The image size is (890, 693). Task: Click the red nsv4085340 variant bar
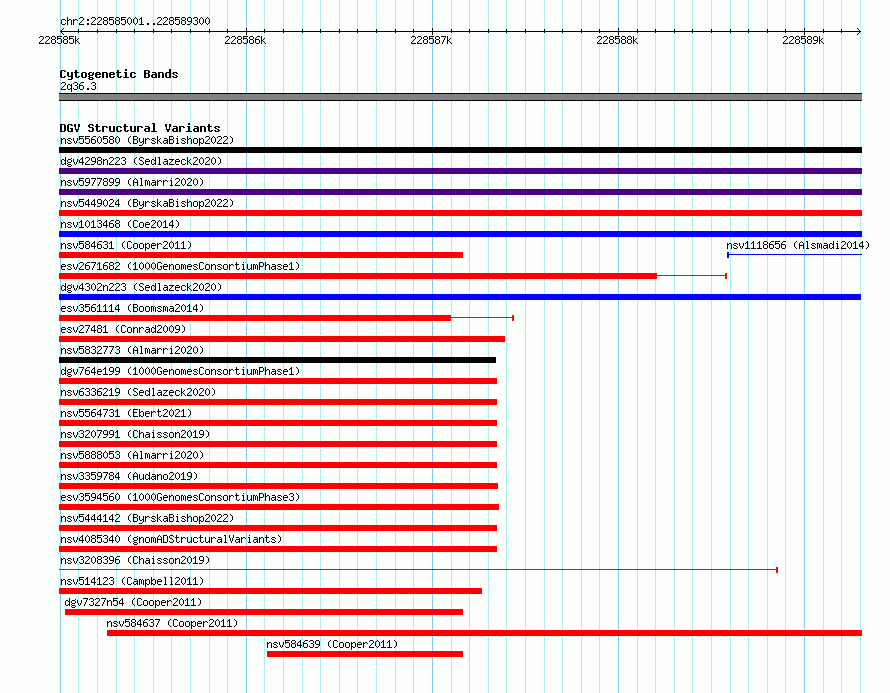point(278,549)
